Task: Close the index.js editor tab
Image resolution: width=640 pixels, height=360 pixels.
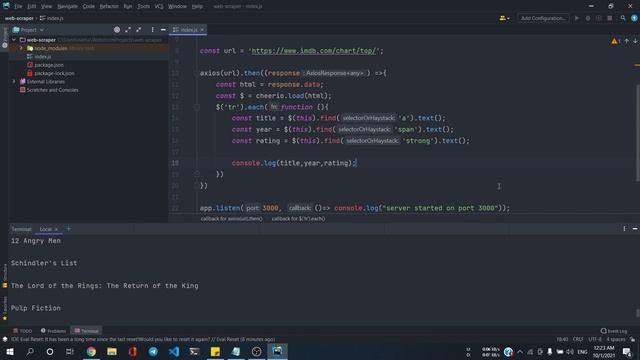Action: coord(202,30)
